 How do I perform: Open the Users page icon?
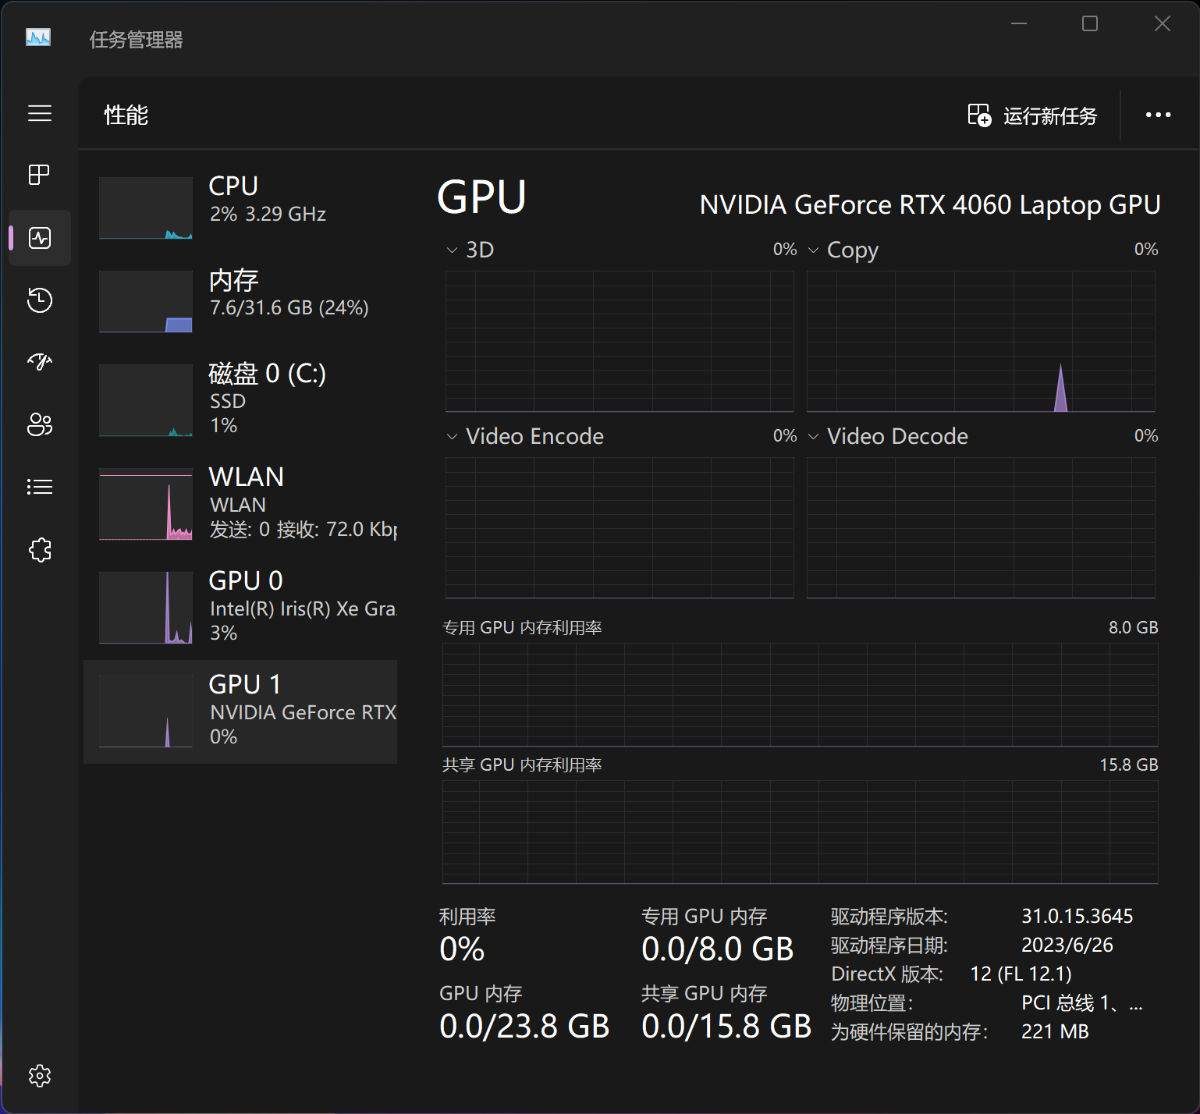point(40,425)
